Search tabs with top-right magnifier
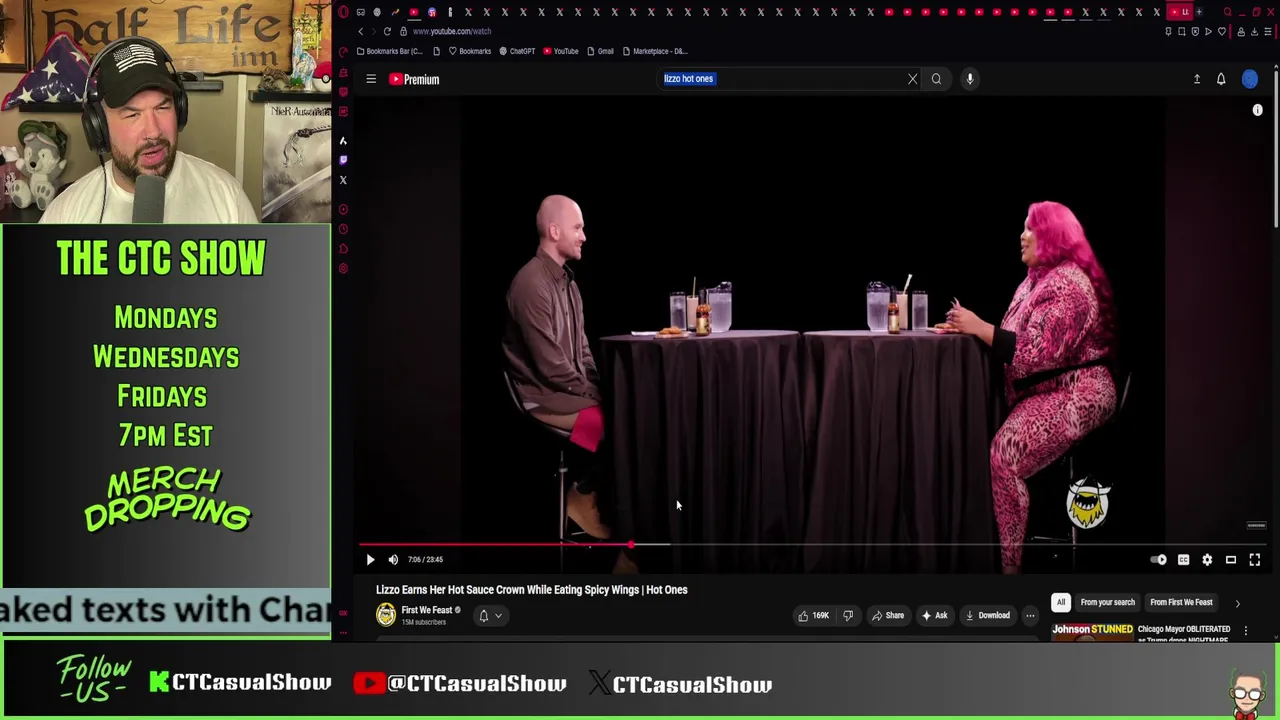This screenshot has height=720, width=1280. (x=1227, y=12)
